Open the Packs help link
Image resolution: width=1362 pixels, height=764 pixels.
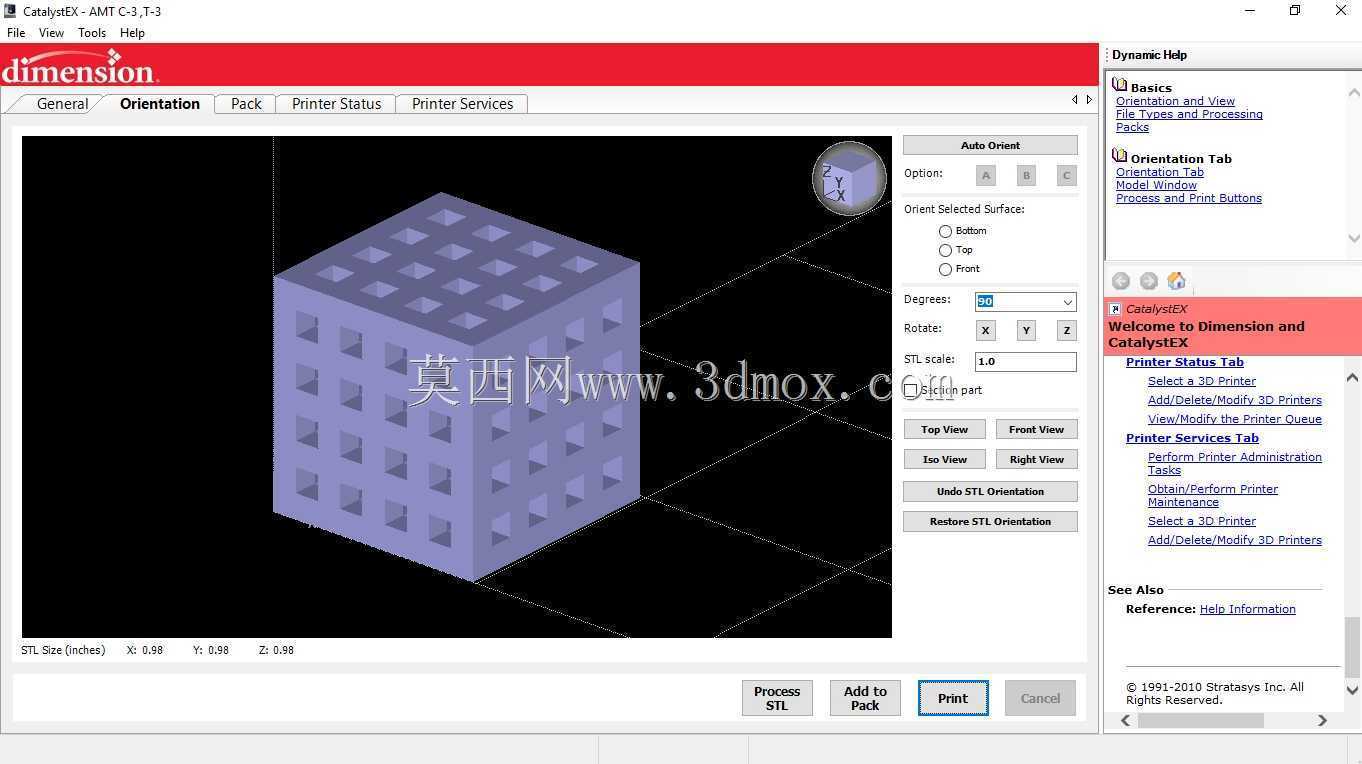coord(1132,127)
